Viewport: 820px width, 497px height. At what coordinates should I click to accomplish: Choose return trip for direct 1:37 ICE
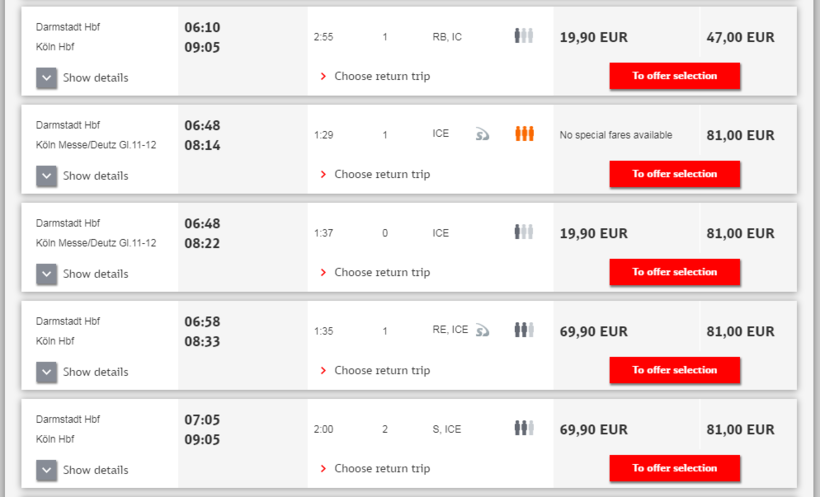(381, 272)
